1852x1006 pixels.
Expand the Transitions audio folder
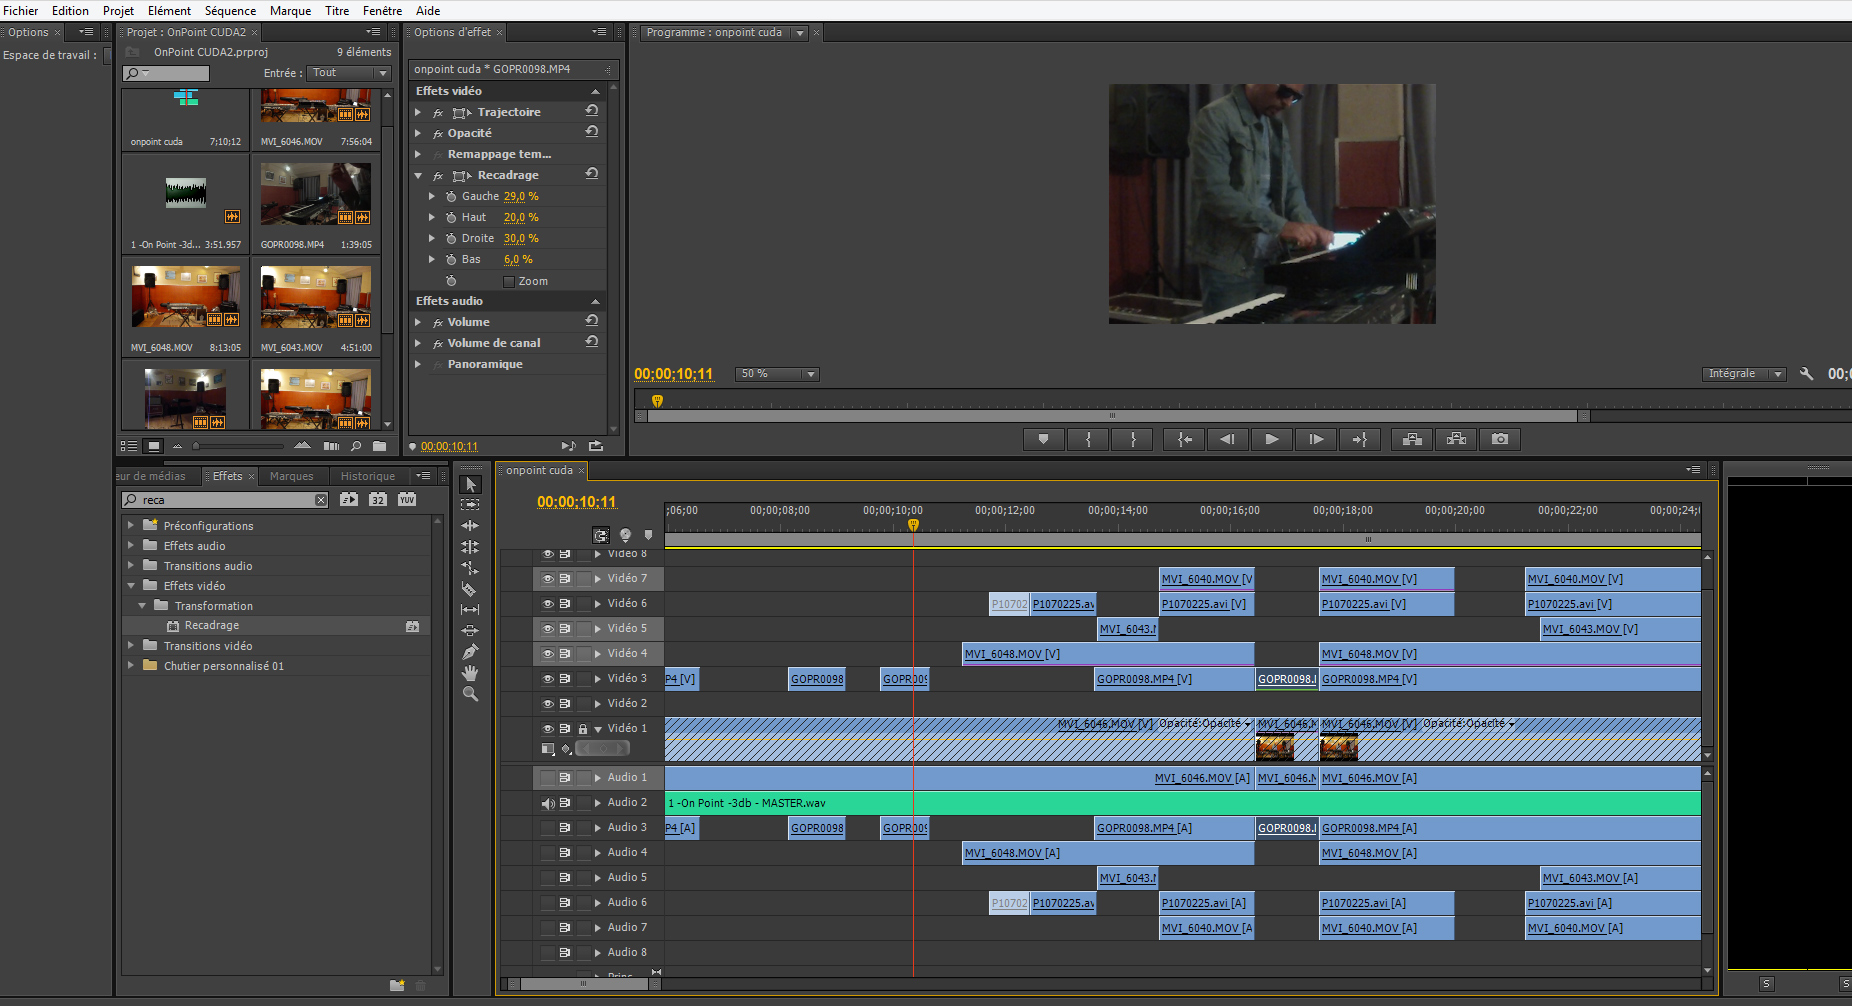(131, 566)
